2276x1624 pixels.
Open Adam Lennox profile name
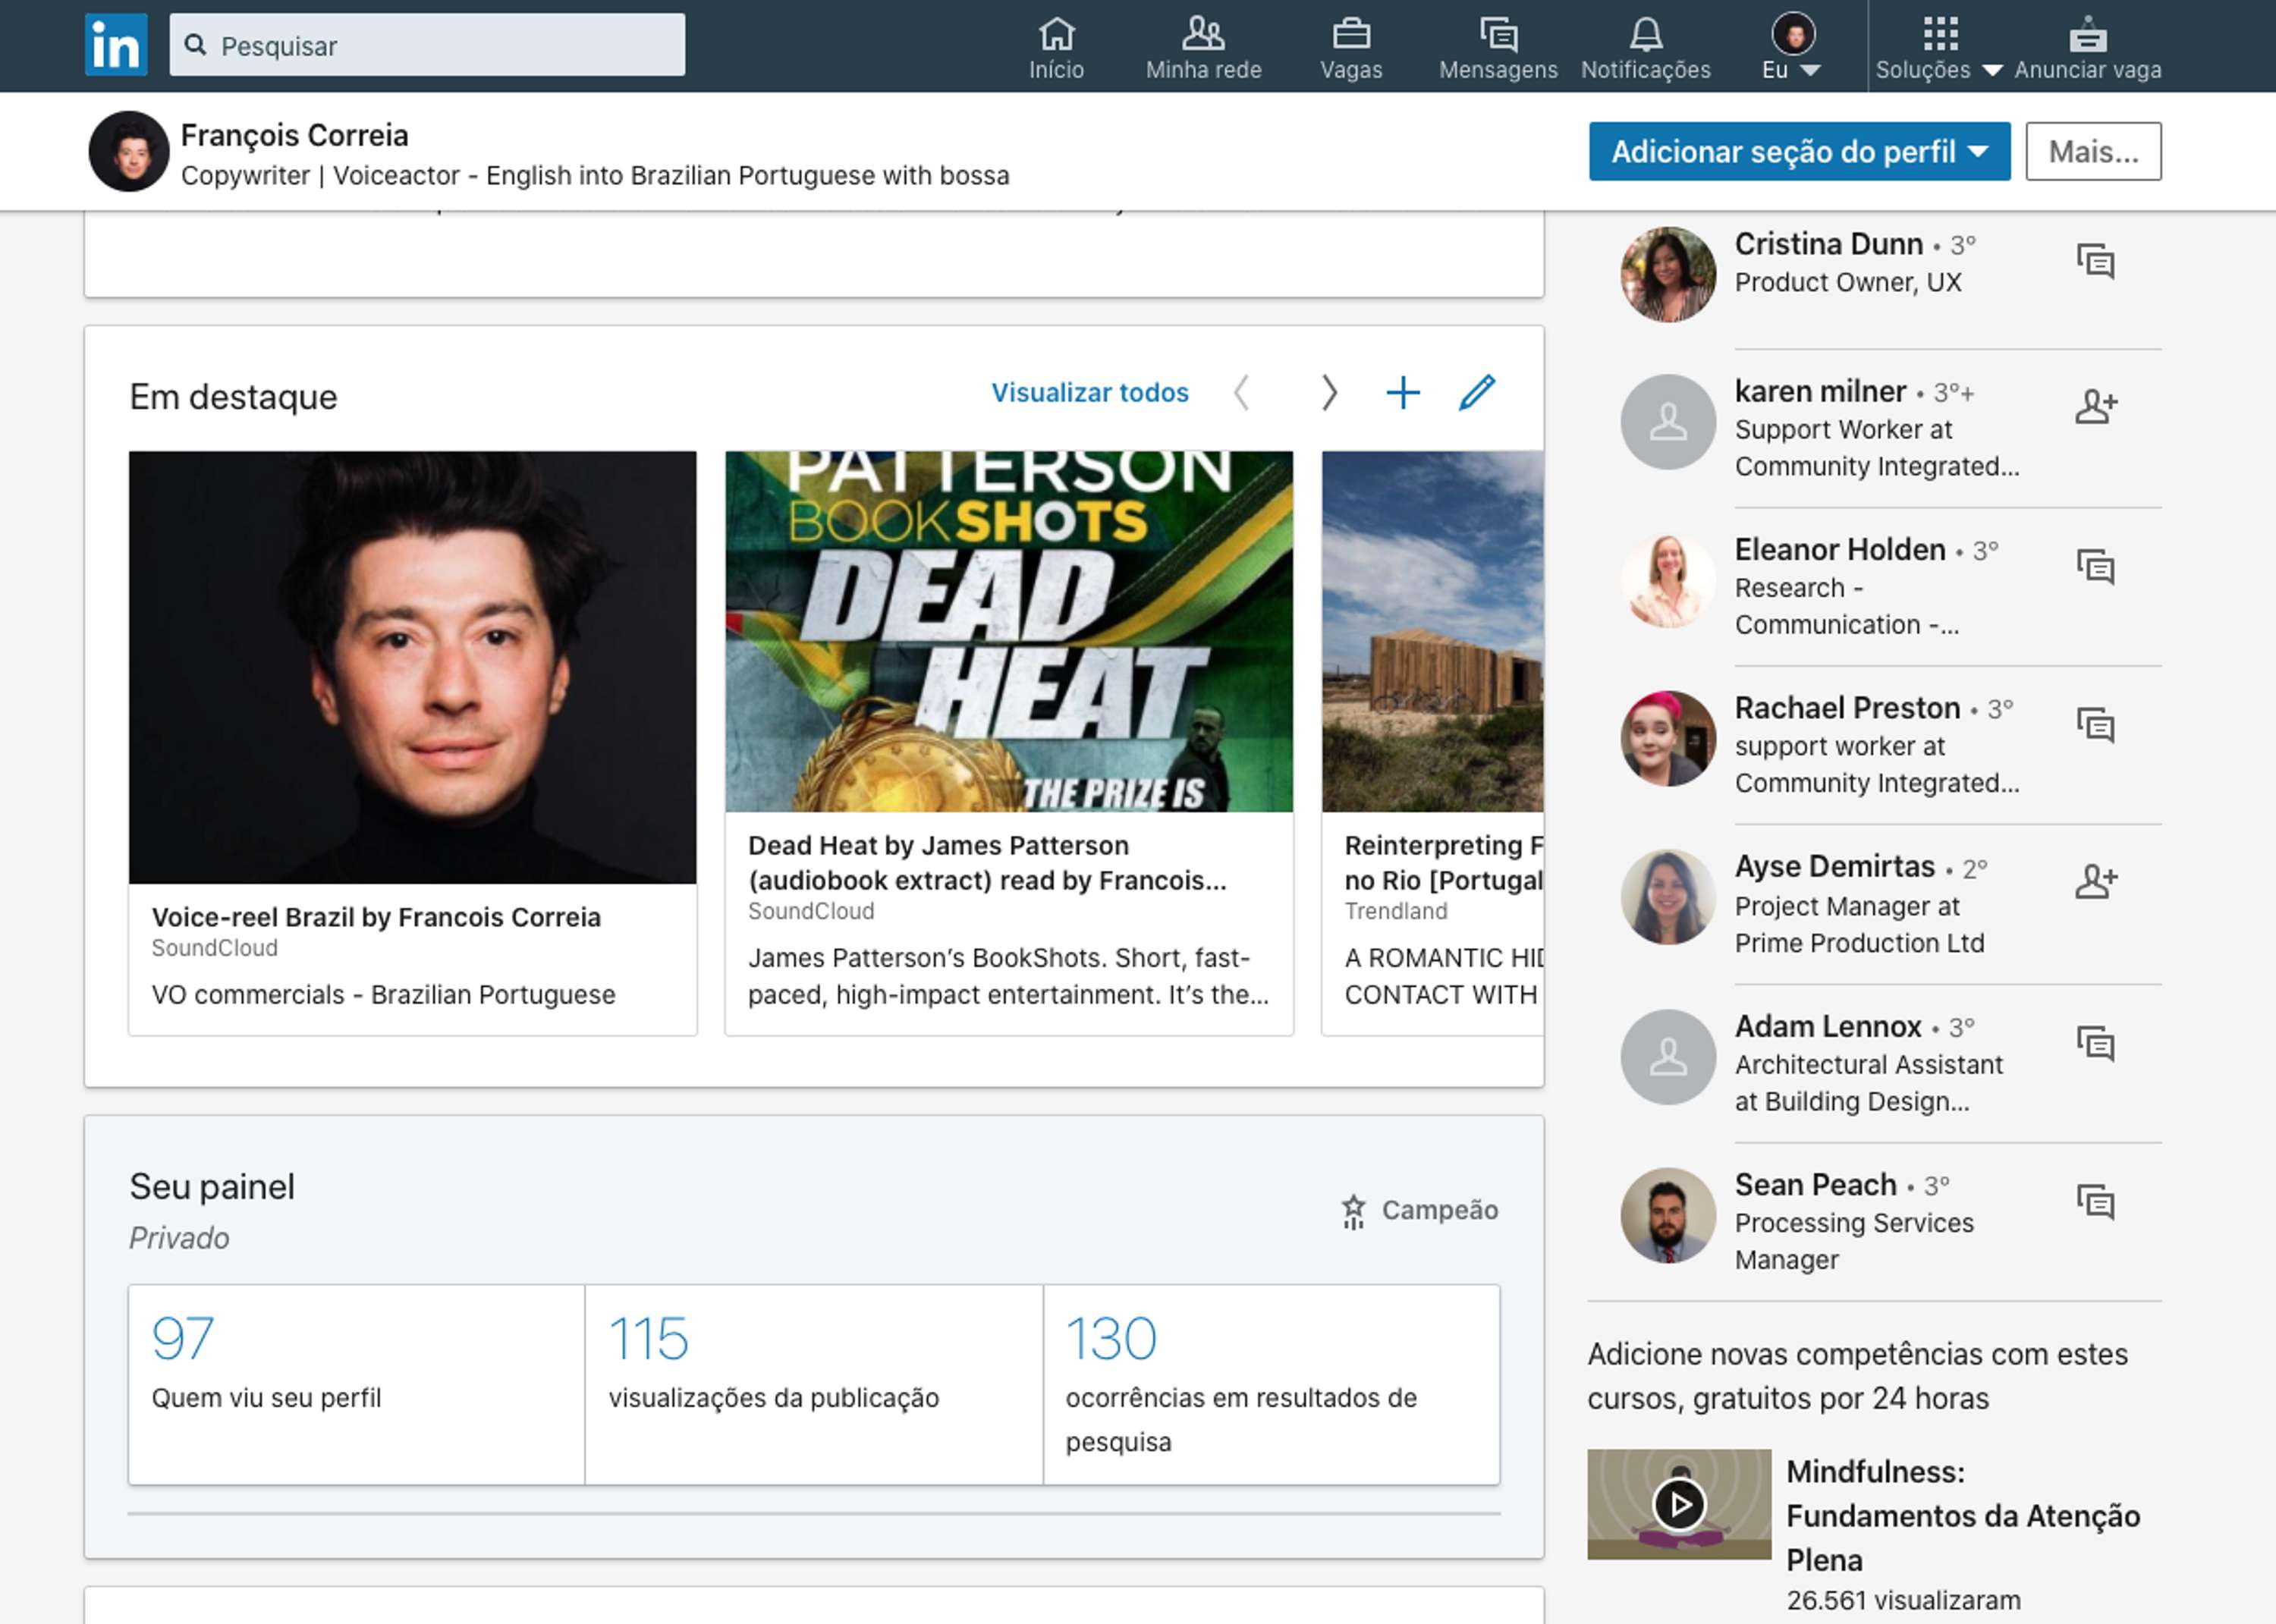[x=1828, y=1026]
